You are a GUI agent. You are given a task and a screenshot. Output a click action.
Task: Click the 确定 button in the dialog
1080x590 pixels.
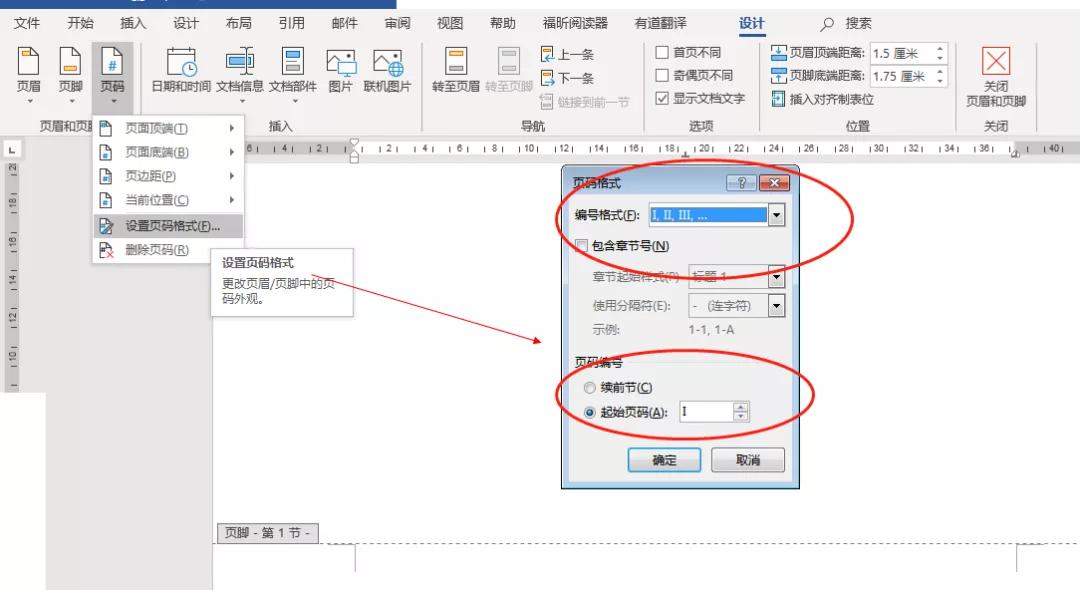coord(665,459)
